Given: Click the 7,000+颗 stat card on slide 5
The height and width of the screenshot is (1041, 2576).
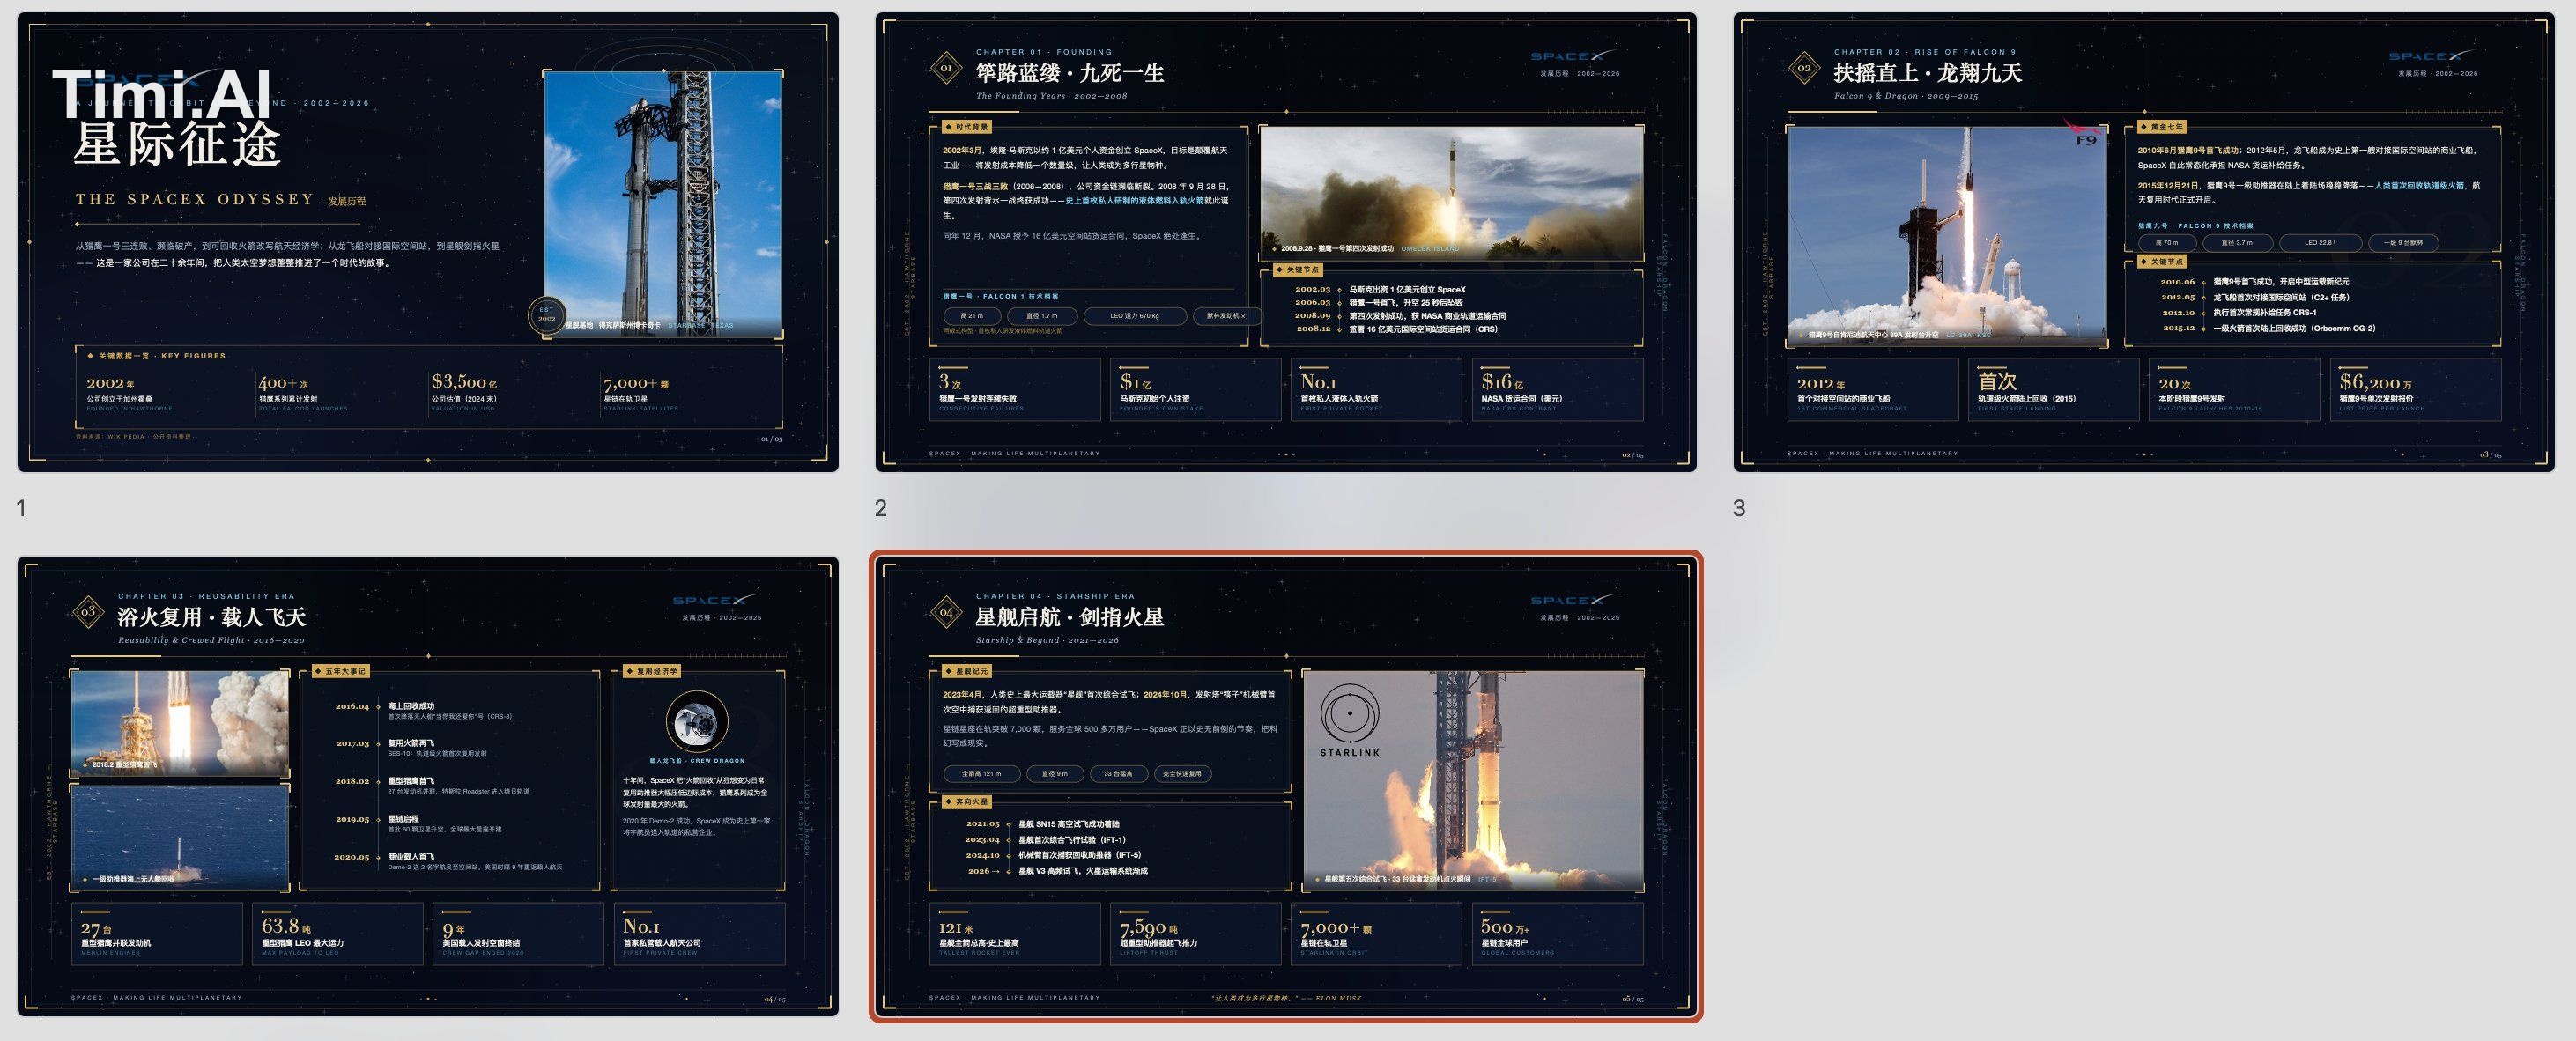Looking at the screenshot, I should point(1376,933).
